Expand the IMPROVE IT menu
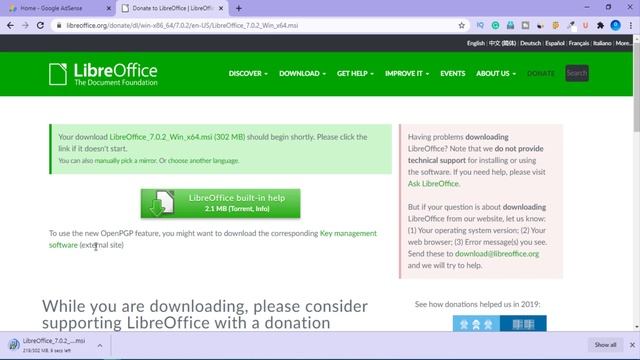This screenshot has width=640, height=360. point(407,73)
